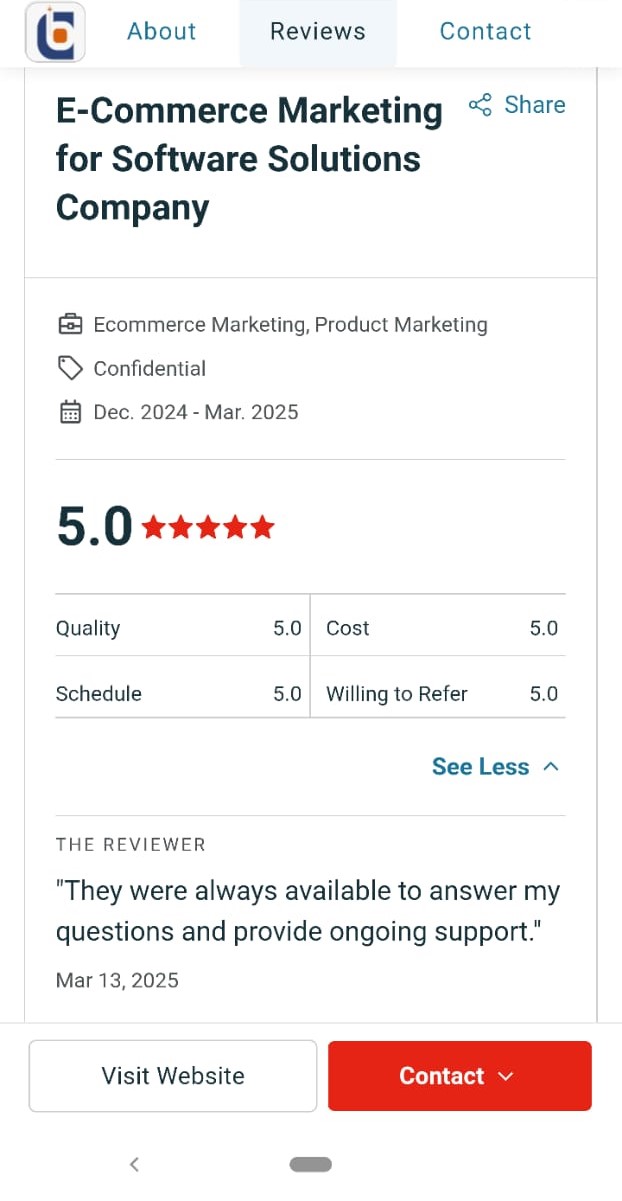Tap the calendar date icon
Image resolution: width=622 pixels, height=1201 pixels.
point(70,412)
